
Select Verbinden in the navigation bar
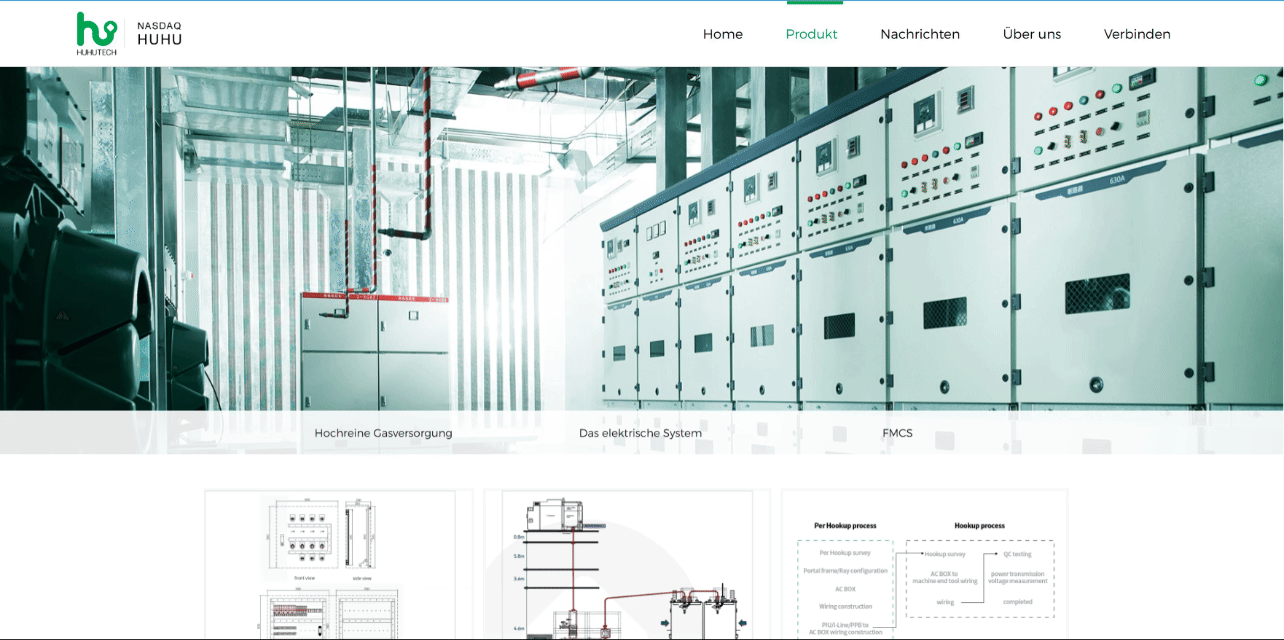1136,34
